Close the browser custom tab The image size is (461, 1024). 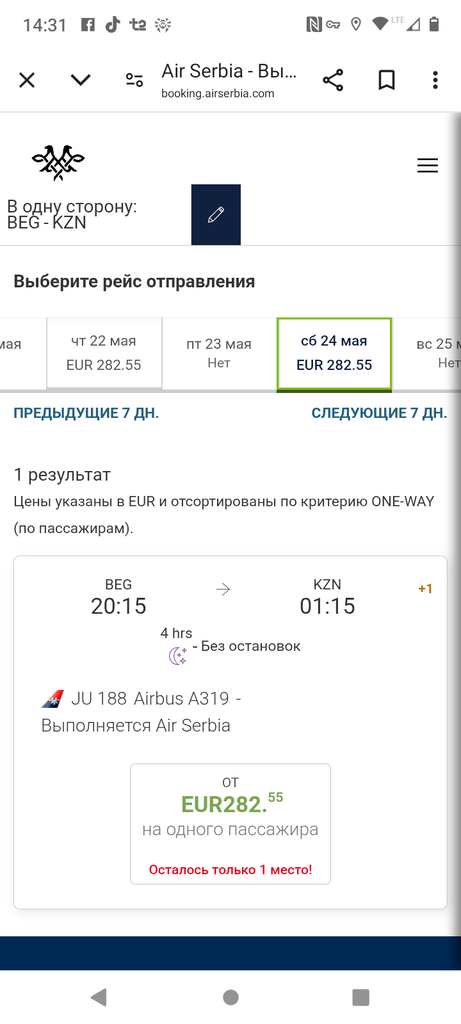pyautogui.click(x=27, y=80)
